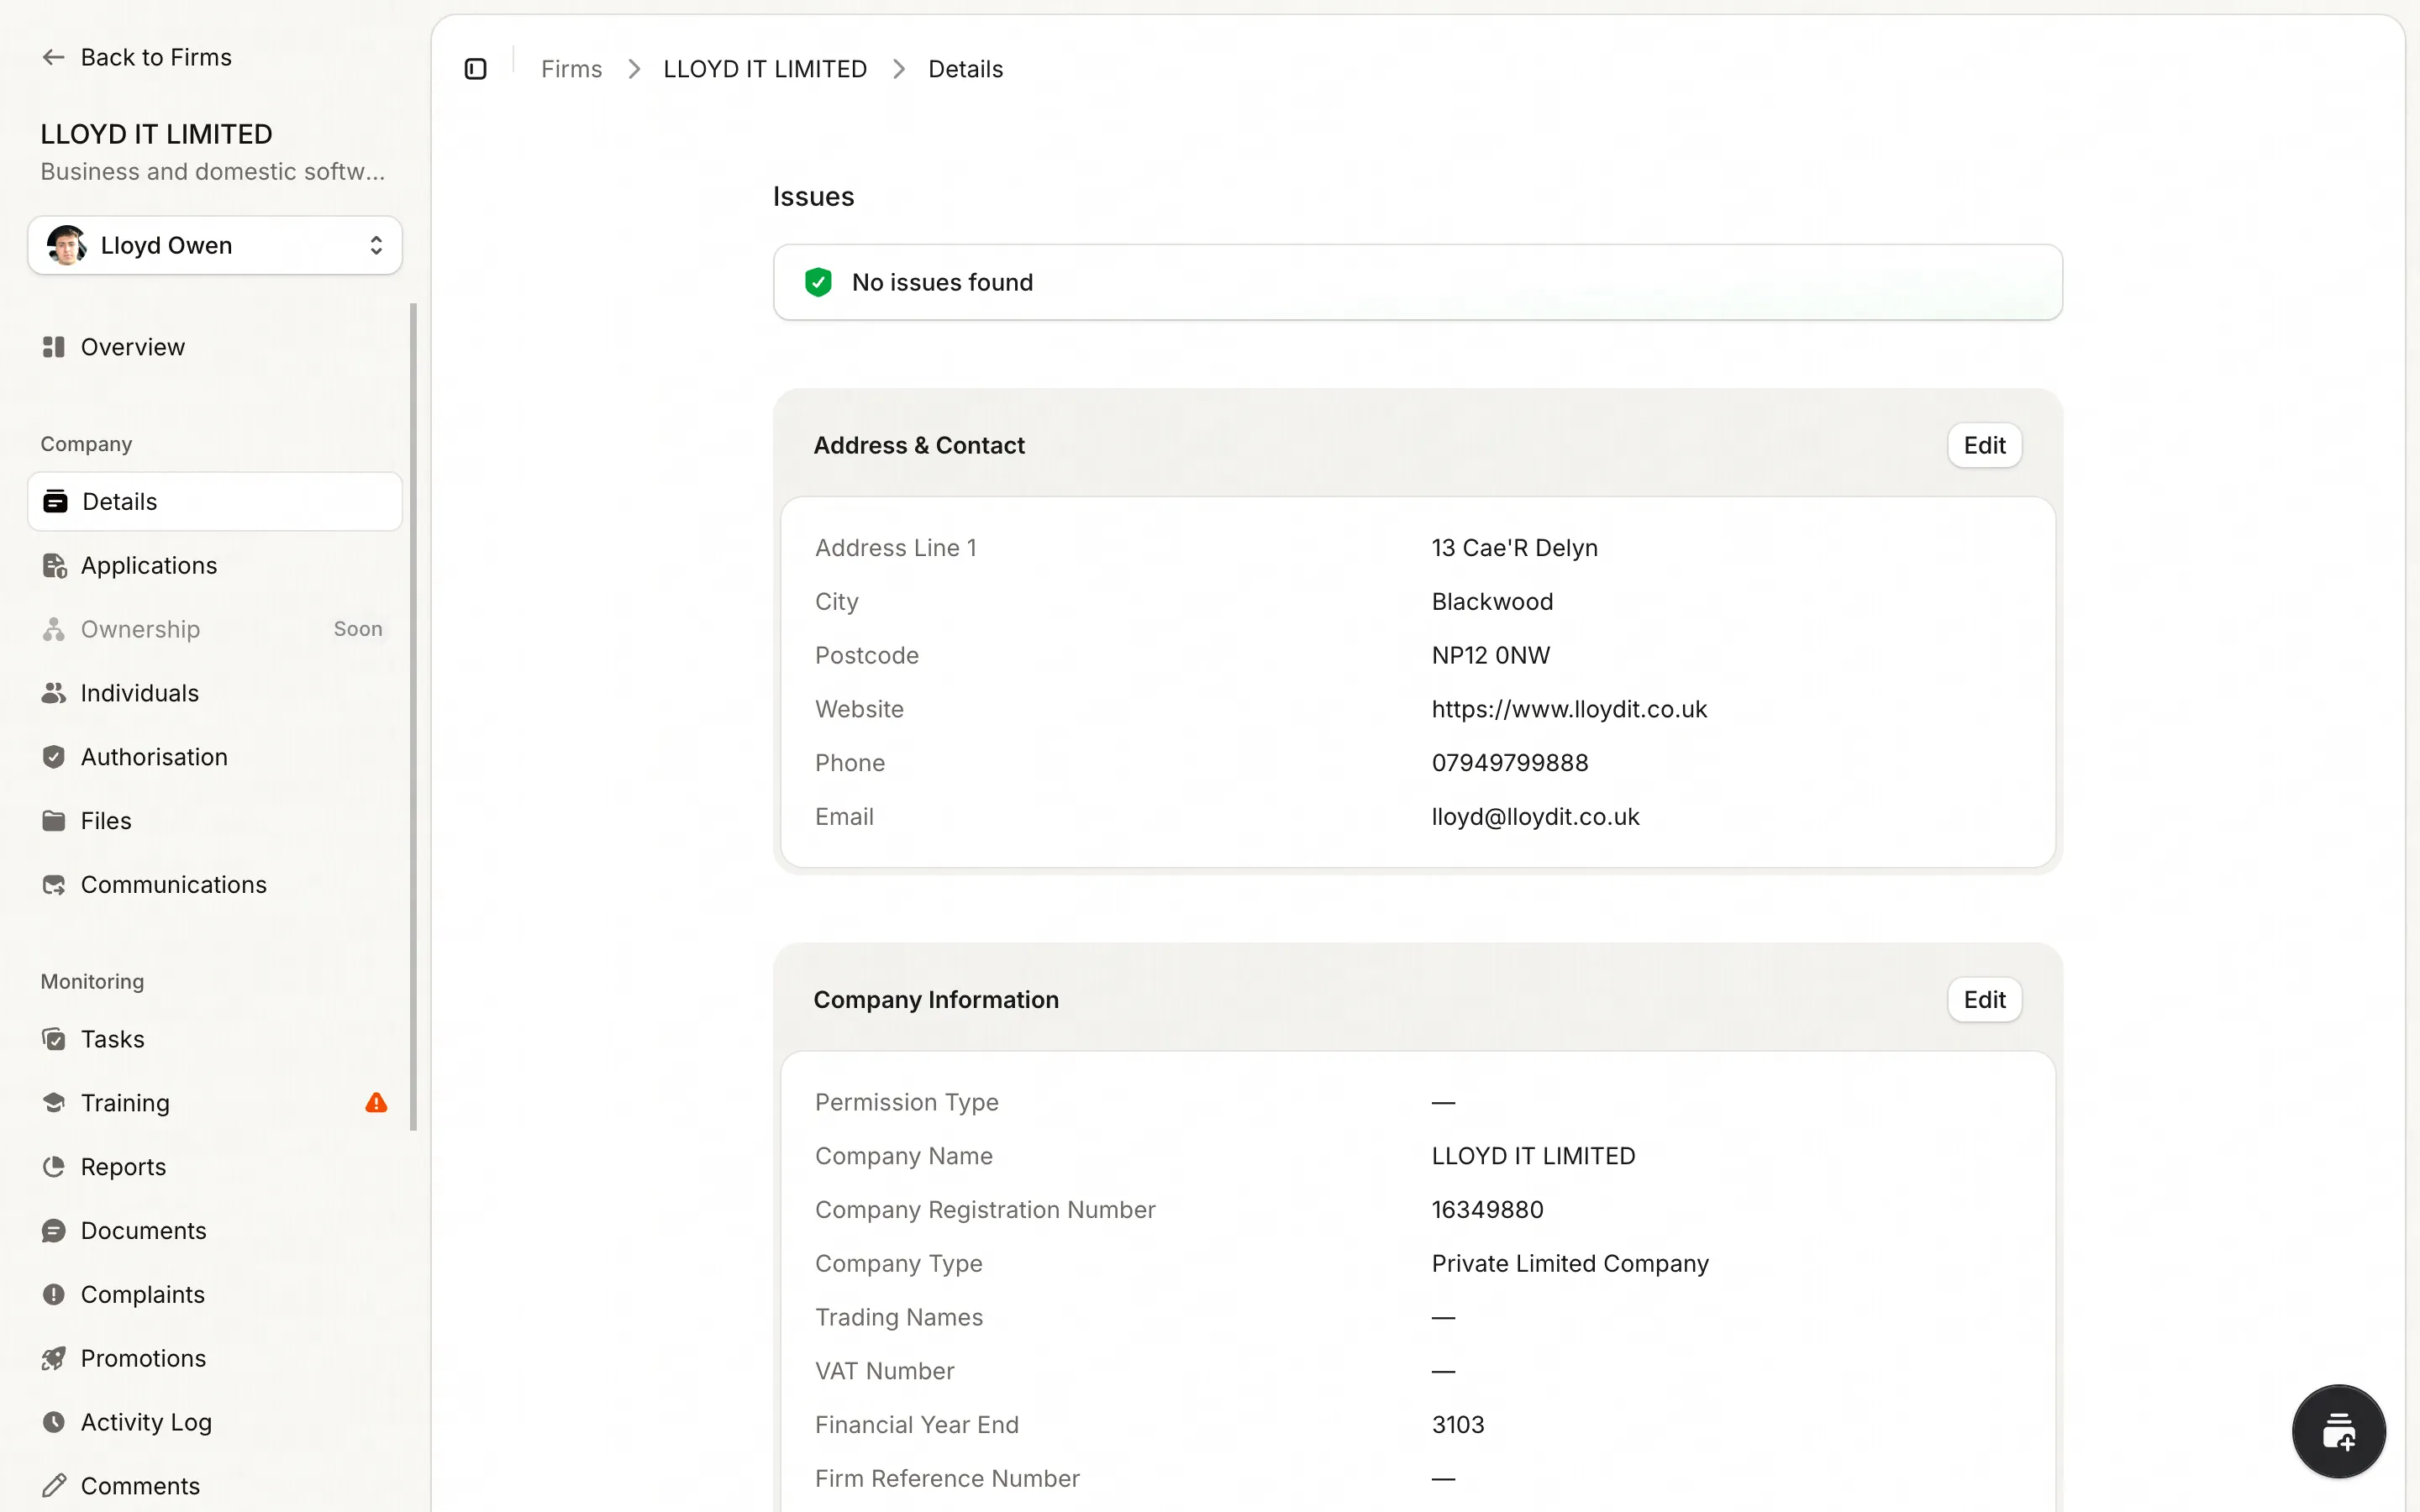This screenshot has height=1512, width=2420.
Task: Switch to Communications in sidebar
Action: [x=173, y=885]
